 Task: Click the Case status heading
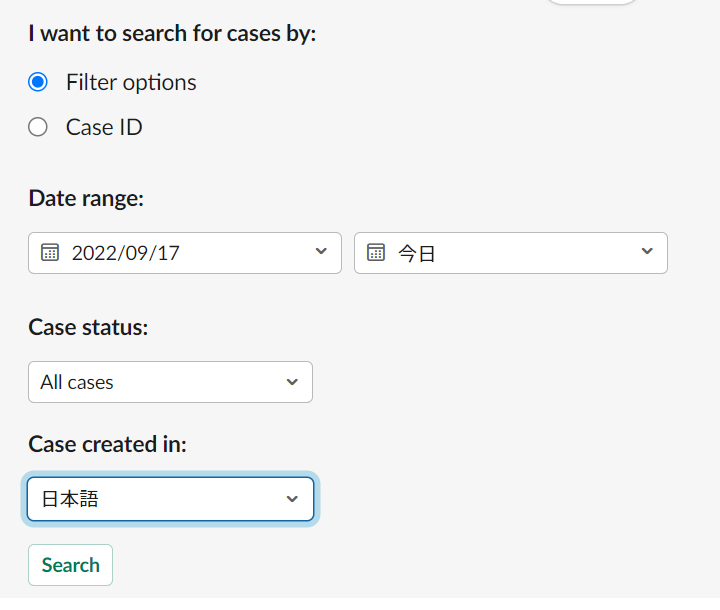tap(88, 328)
